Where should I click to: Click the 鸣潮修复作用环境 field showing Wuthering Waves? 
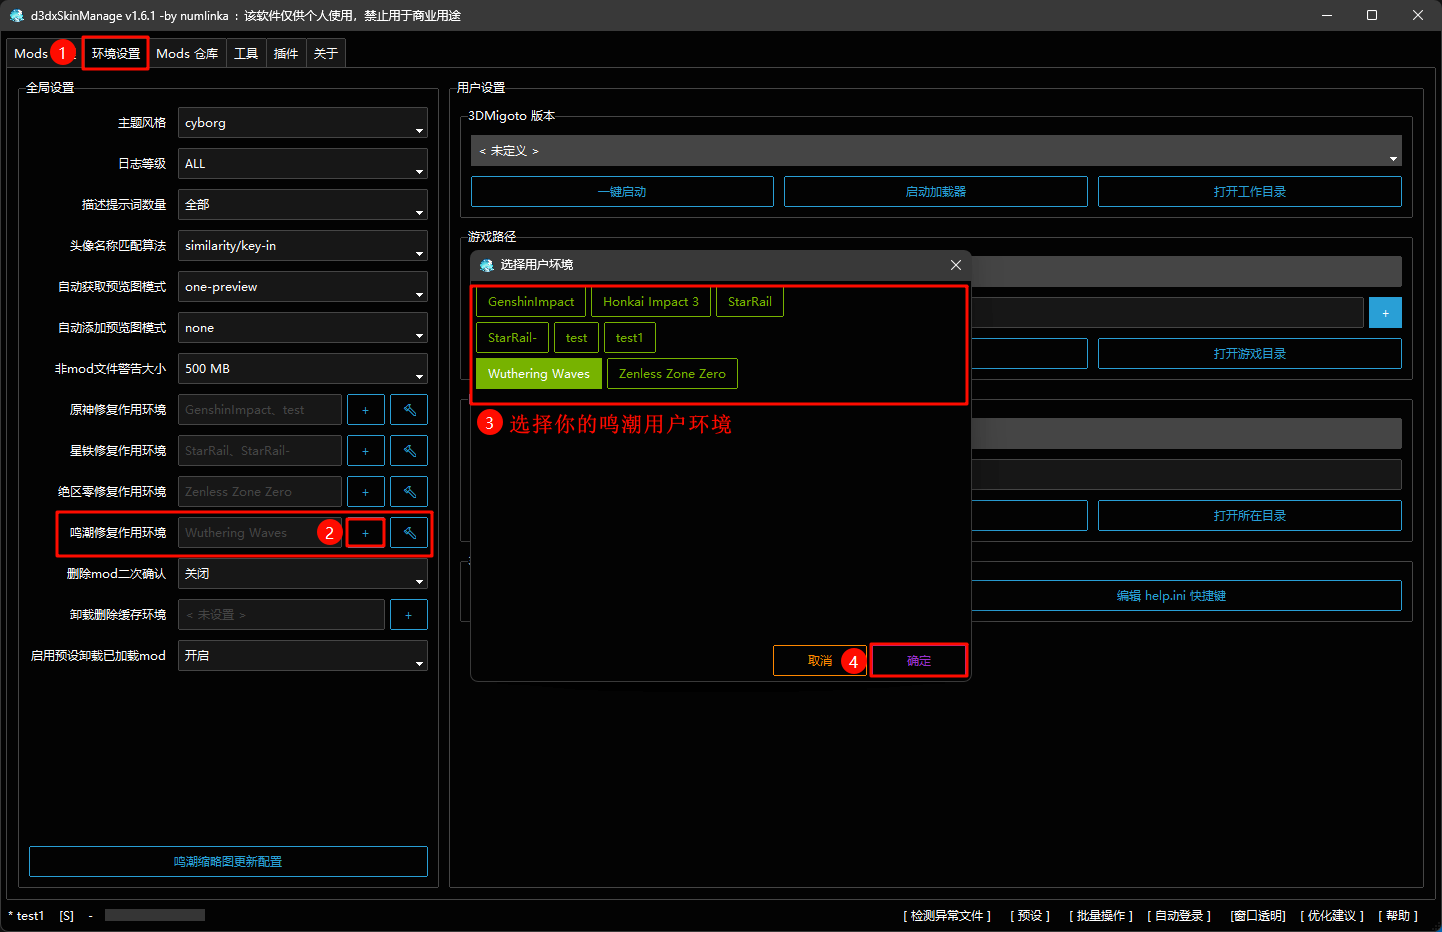260,533
